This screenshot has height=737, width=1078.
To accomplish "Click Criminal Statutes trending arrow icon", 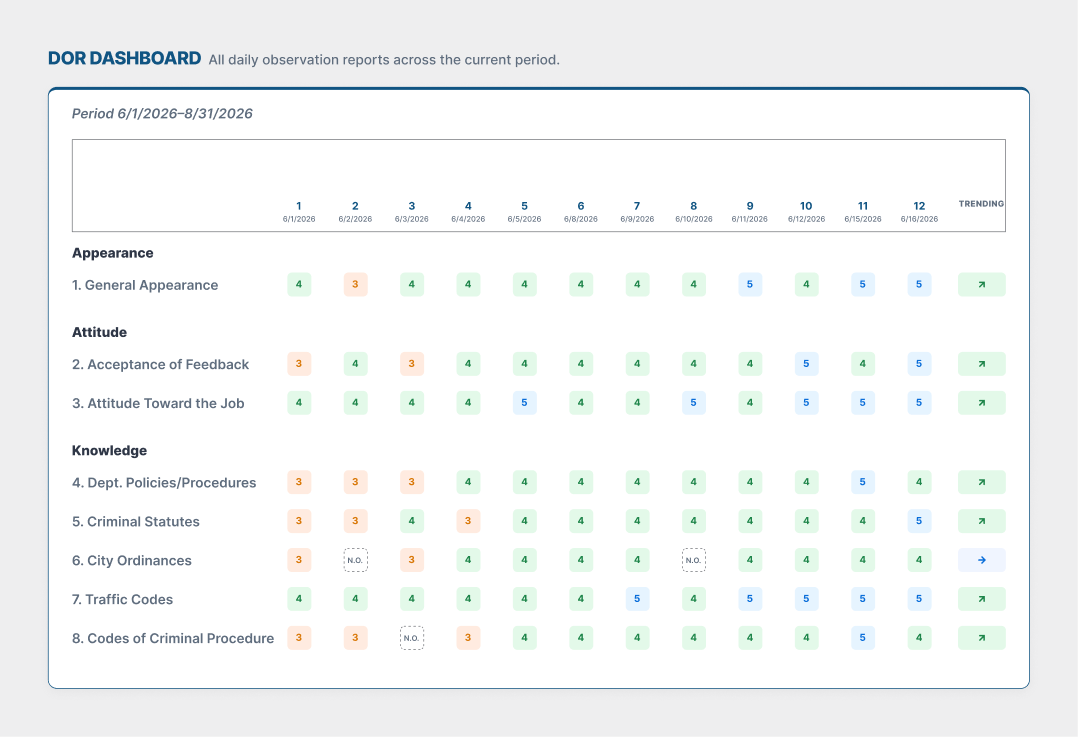I will (x=981, y=521).
